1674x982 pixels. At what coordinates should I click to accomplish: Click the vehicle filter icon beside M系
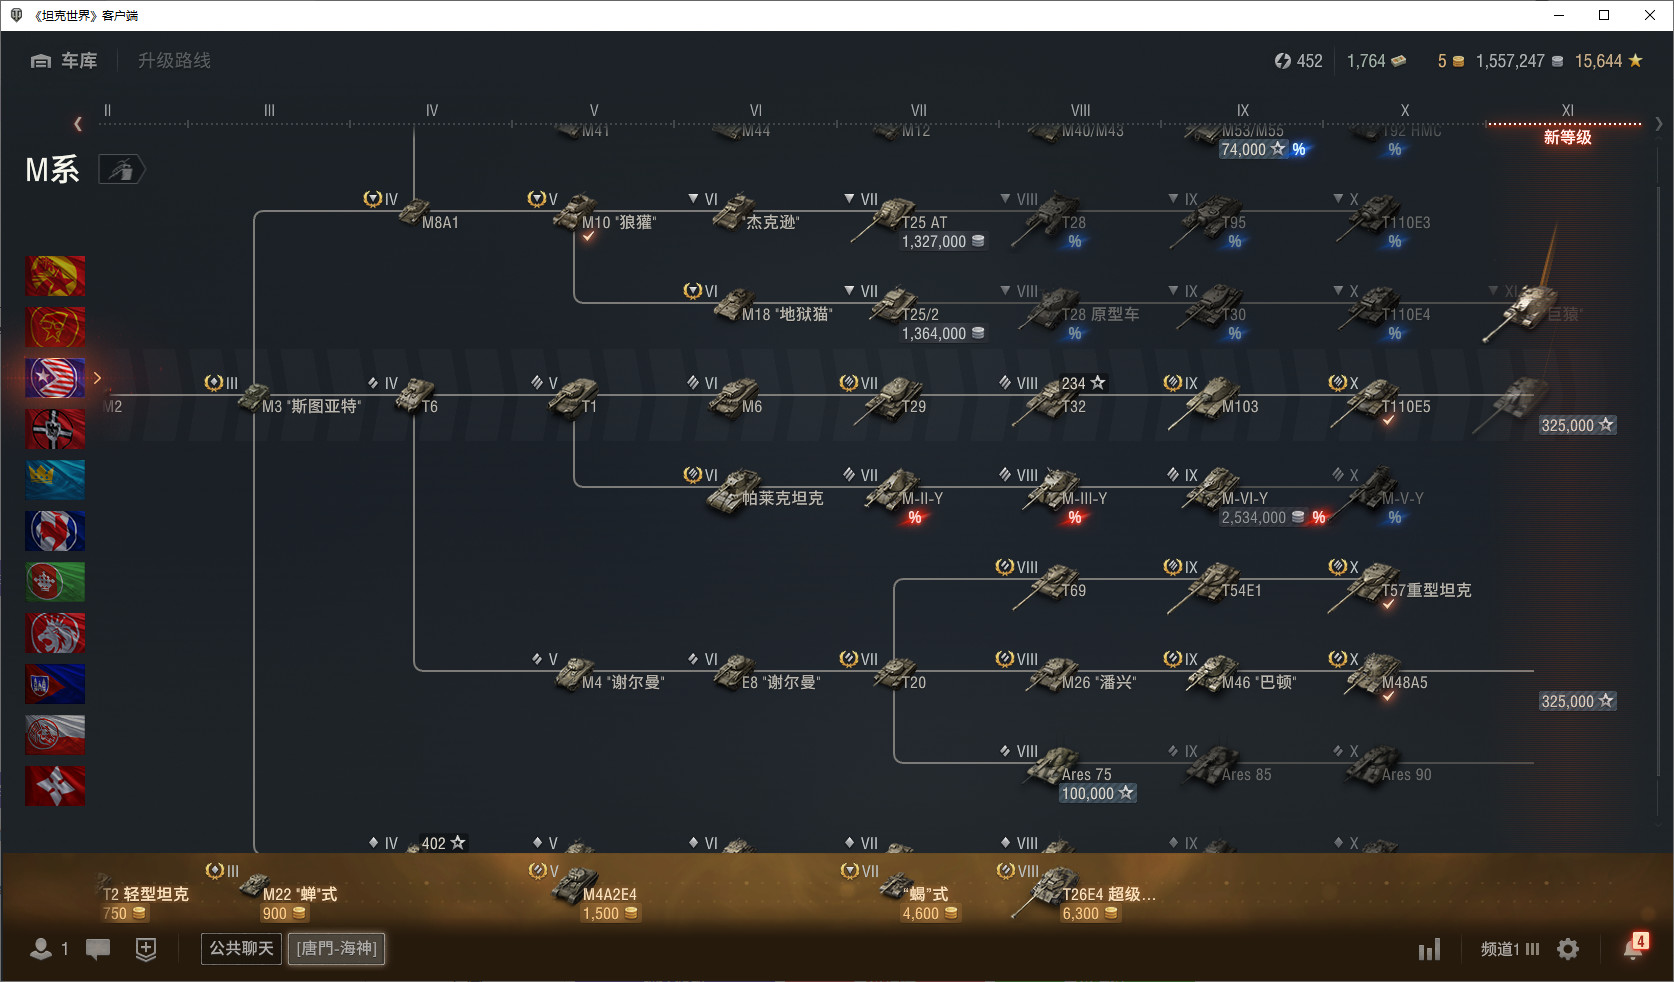(x=122, y=170)
